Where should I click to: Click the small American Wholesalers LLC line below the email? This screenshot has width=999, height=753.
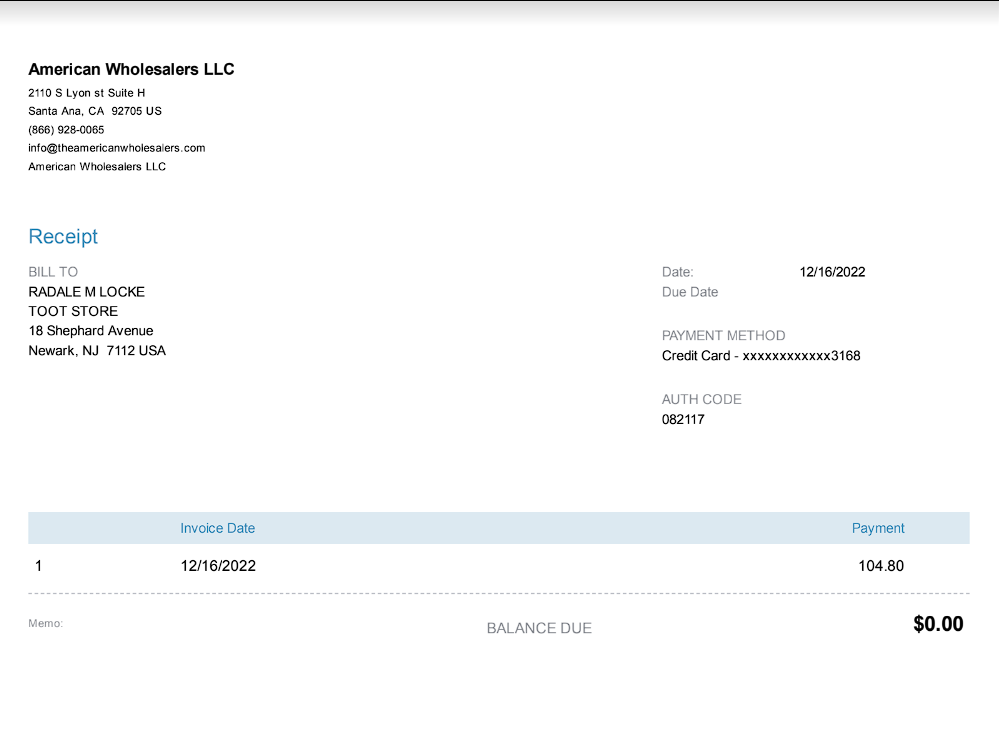pyautogui.click(x=97, y=166)
